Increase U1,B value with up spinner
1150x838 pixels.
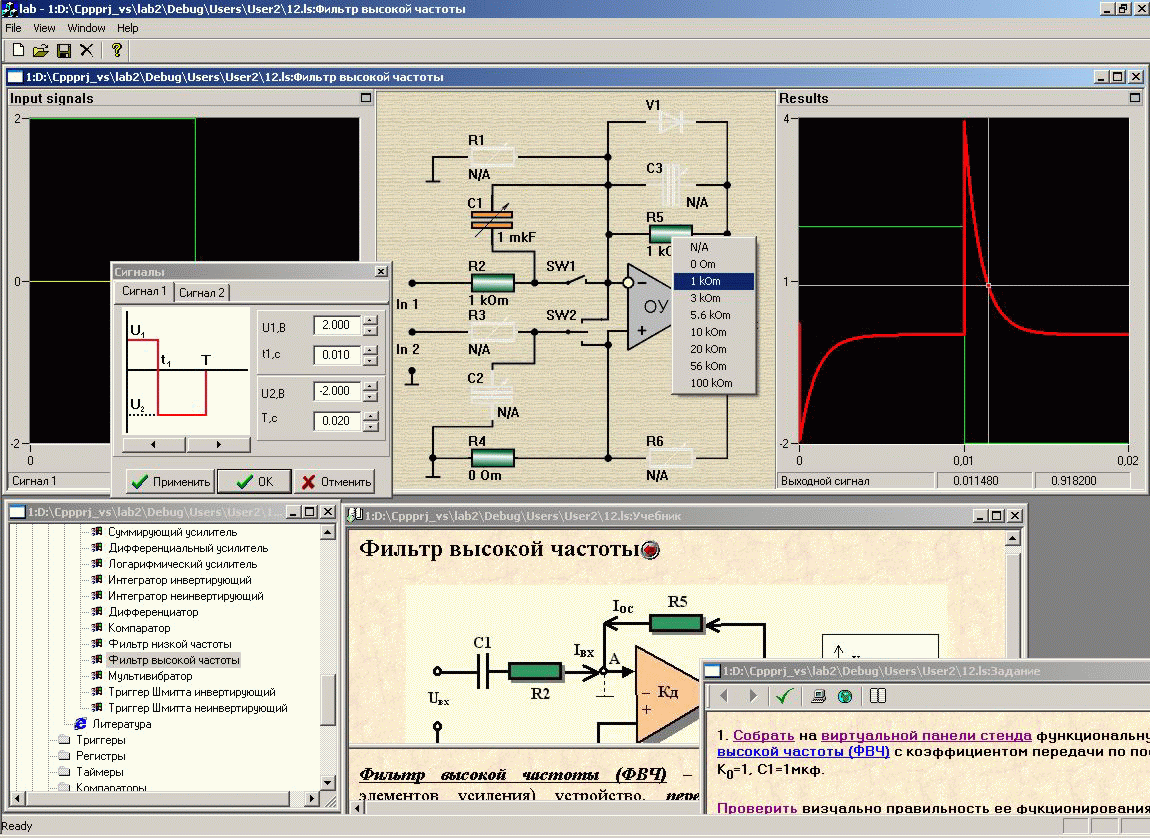(370, 320)
